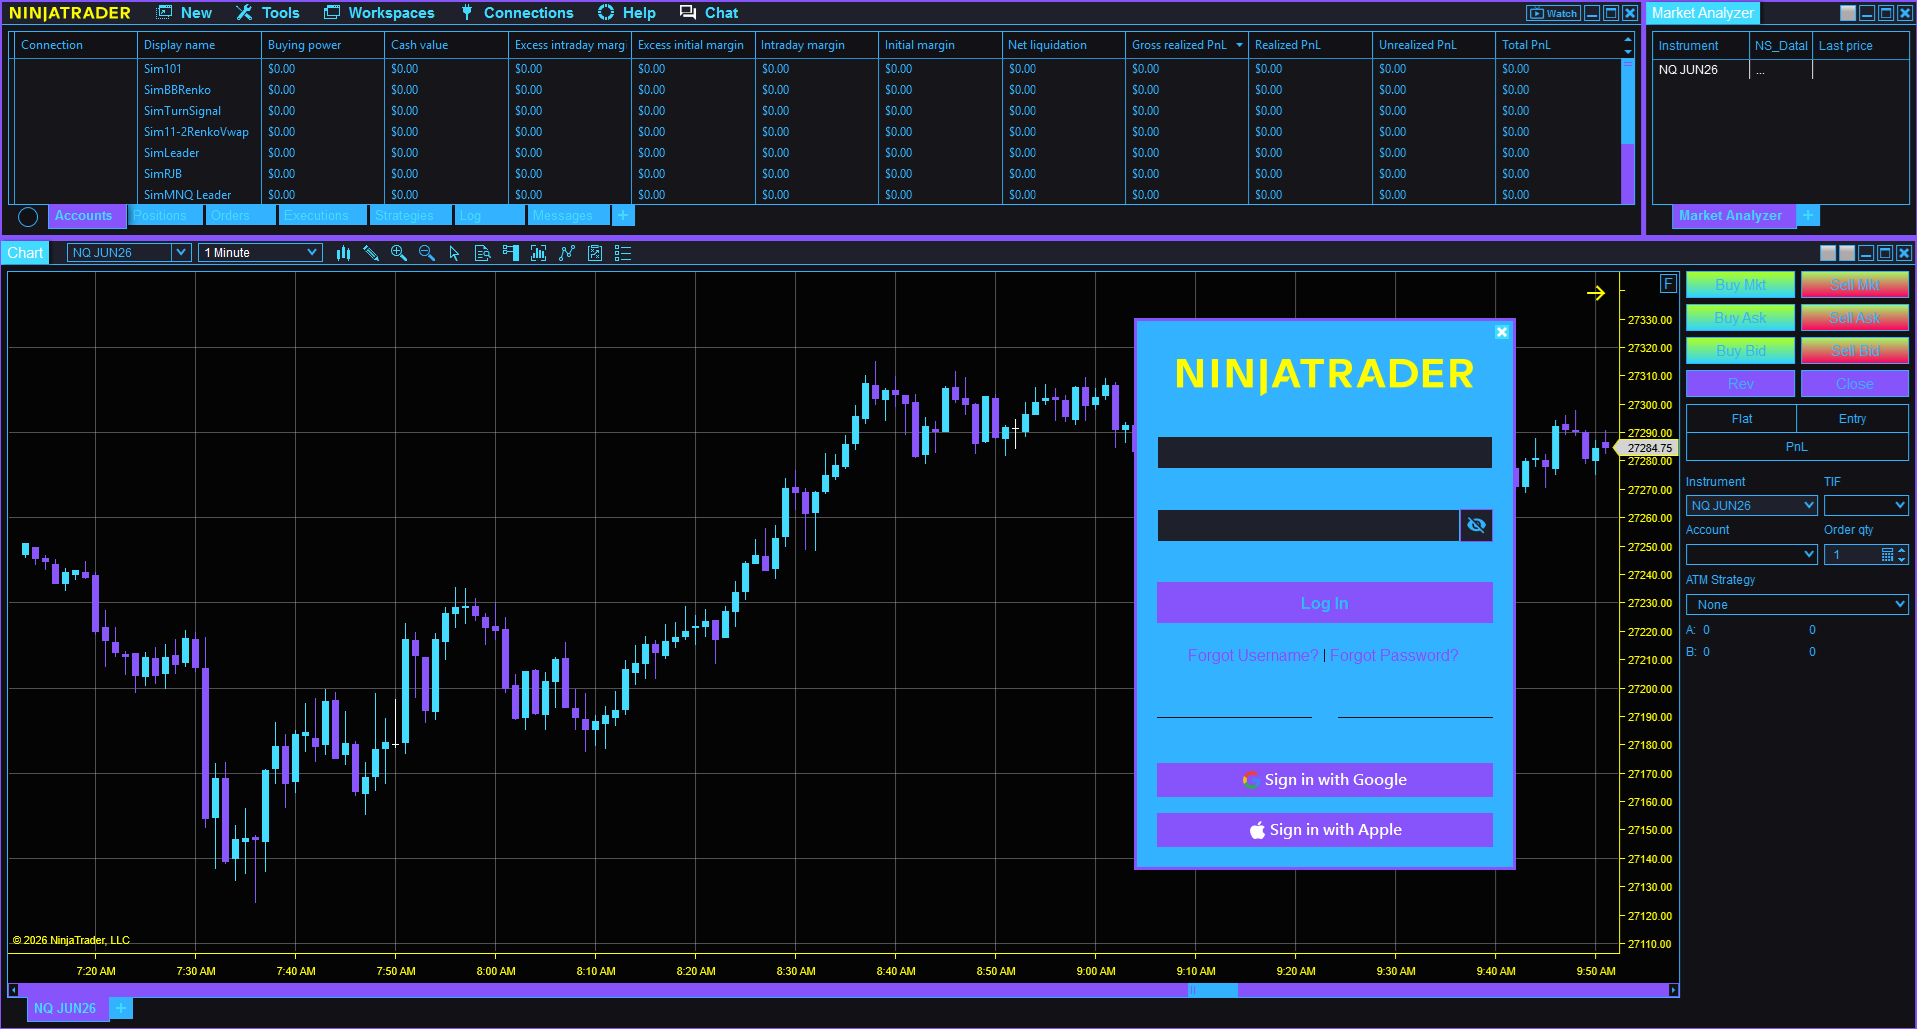Click the zoom out magnifier on chart
This screenshot has height=1029, width=1917.
pos(427,253)
